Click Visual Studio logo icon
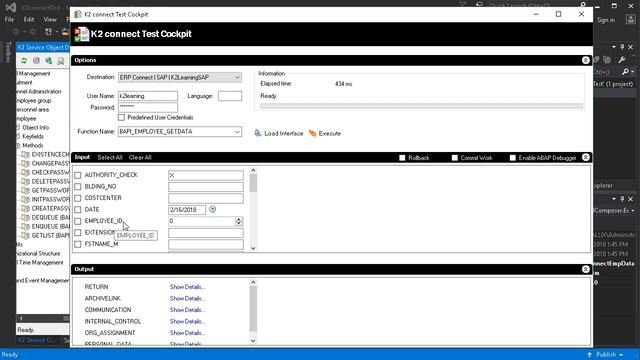The width and height of the screenshot is (640, 360). point(11,7)
